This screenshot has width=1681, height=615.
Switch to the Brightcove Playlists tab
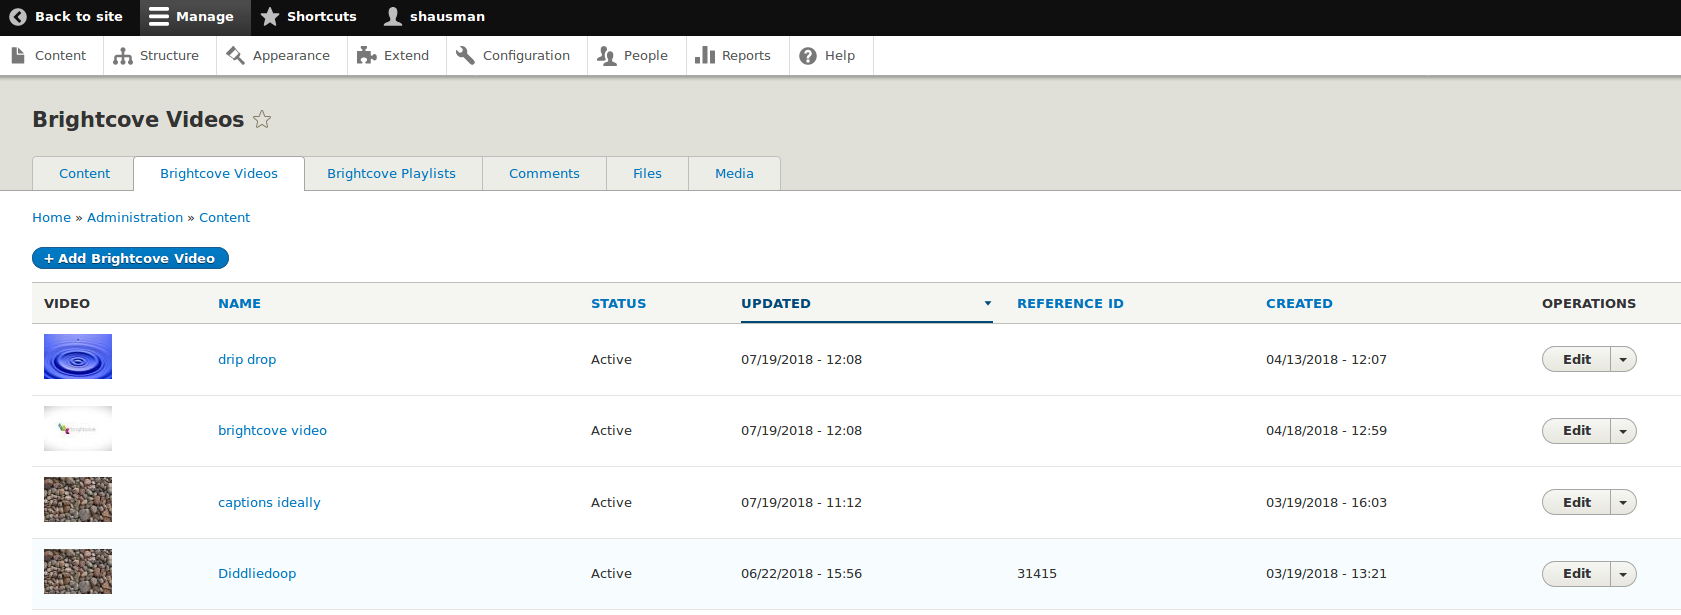(x=391, y=174)
